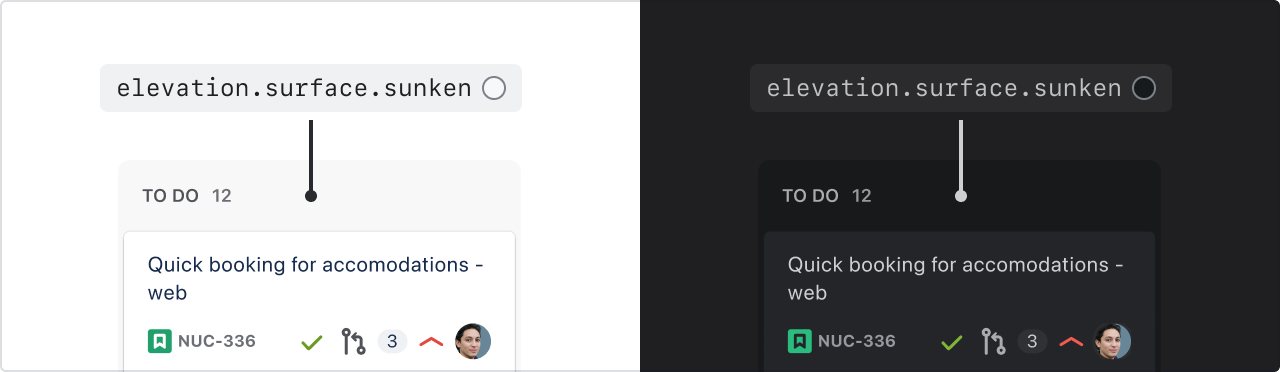The width and height of the screenshot is (1280, 372).
Task: Click the assignee avatar in dark card
Action: coord(1113,341)
